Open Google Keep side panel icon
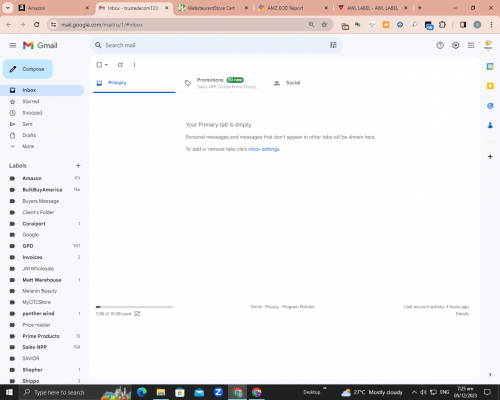The image size is (500, 400). (x=490, y=86)
